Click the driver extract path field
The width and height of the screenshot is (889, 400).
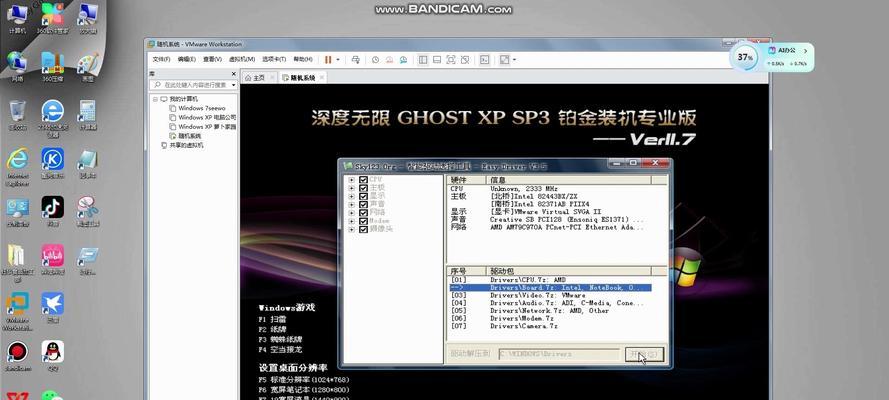click(x=559, y=354)
